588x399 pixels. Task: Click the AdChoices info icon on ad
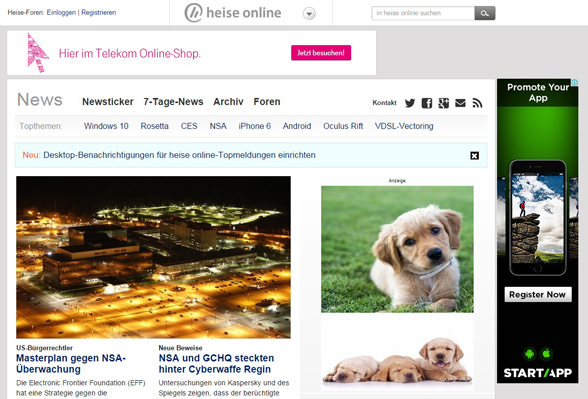coord(574,82)
